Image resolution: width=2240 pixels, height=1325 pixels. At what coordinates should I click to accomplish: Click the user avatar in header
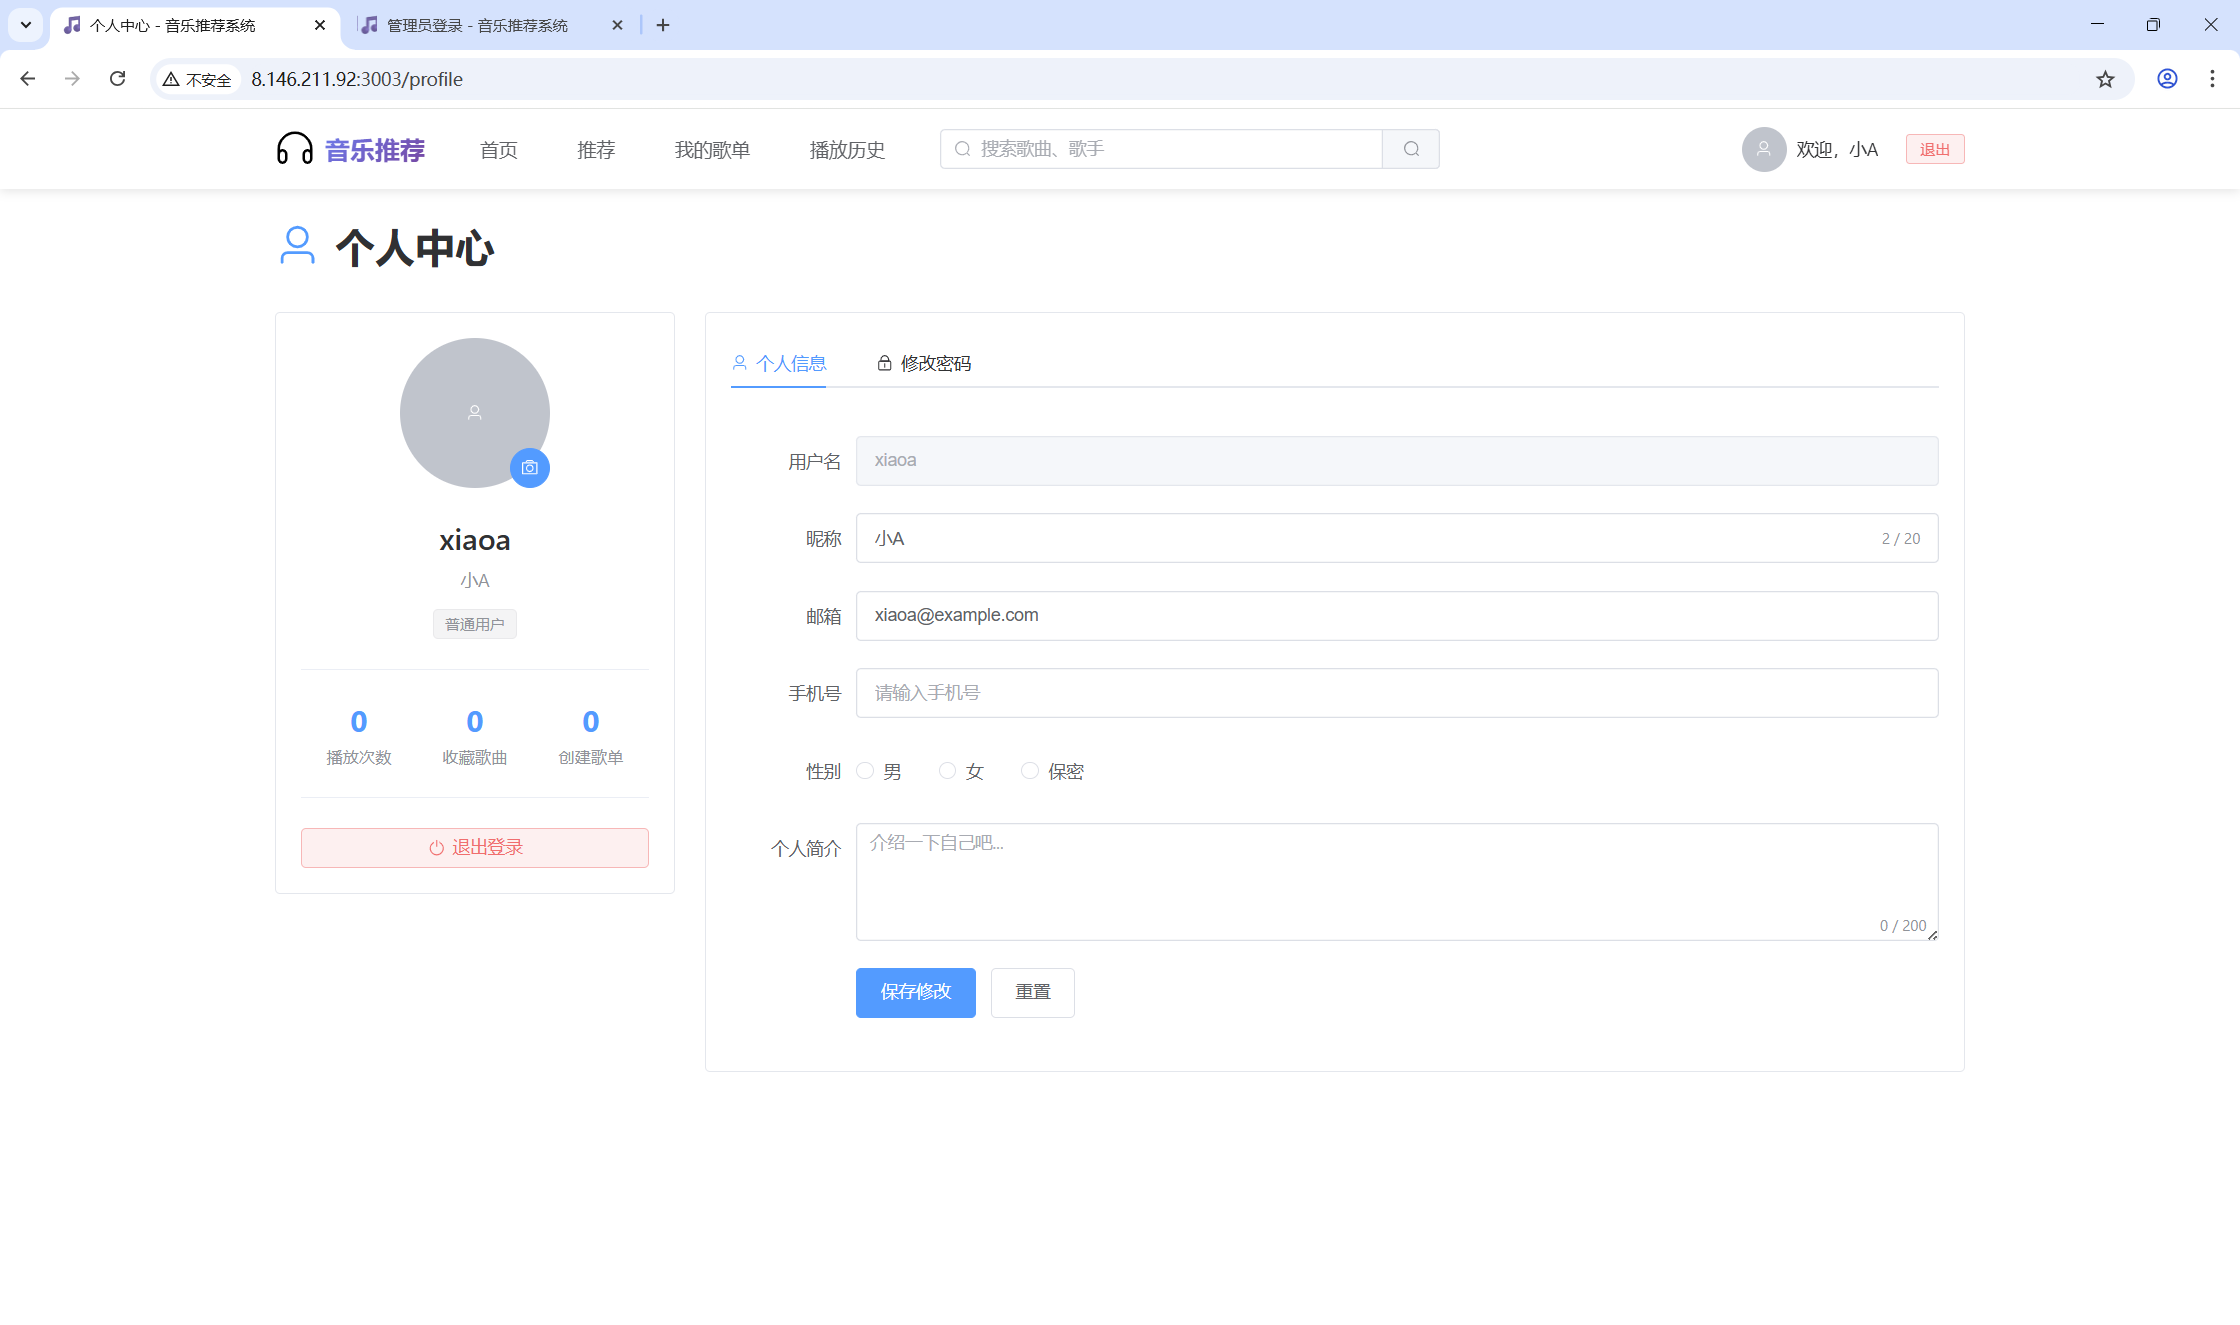tap(1764, 149)
